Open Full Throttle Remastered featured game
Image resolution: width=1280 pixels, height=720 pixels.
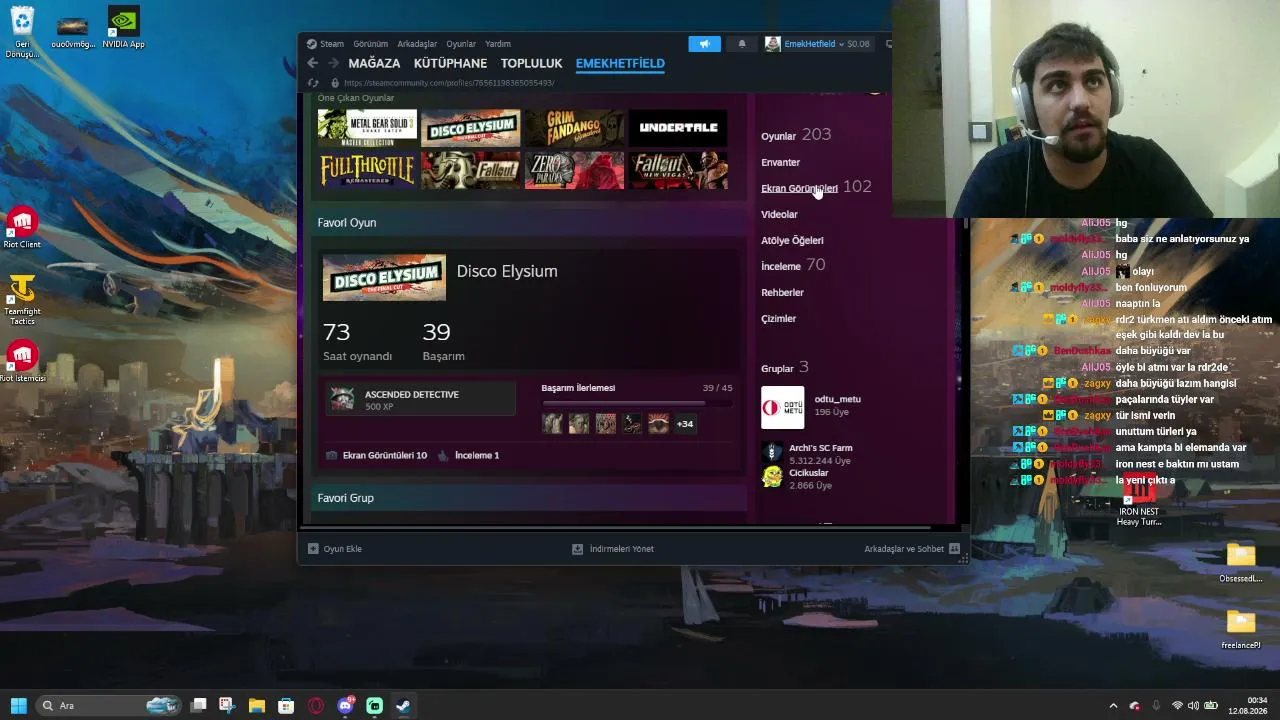click(x=367, y=170)
